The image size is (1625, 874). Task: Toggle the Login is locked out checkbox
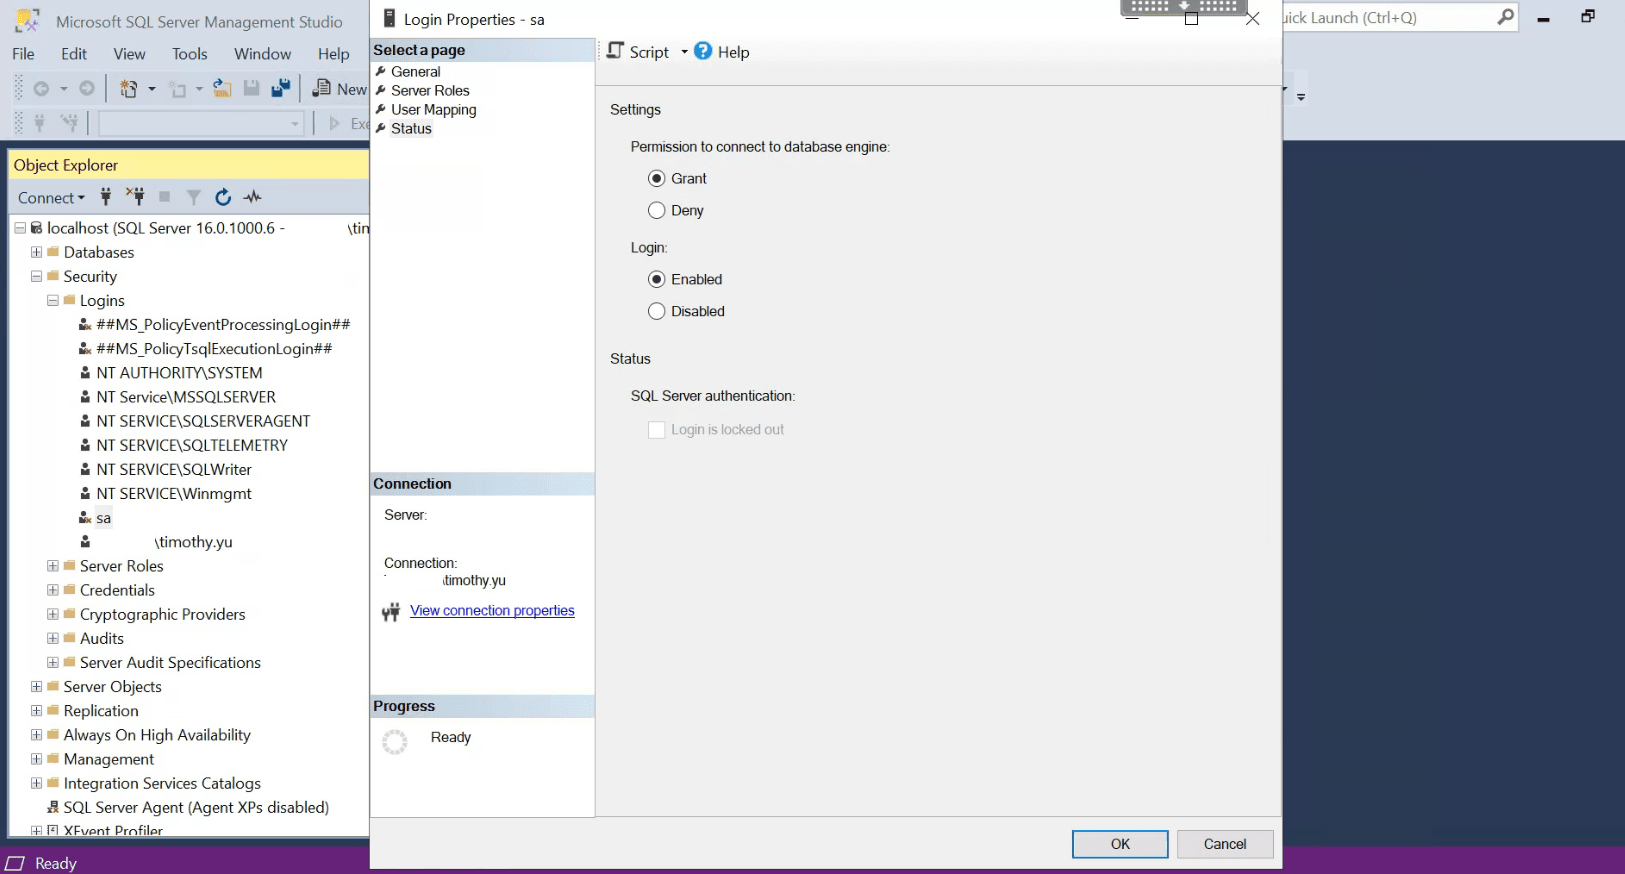click(x=656, y=430)
